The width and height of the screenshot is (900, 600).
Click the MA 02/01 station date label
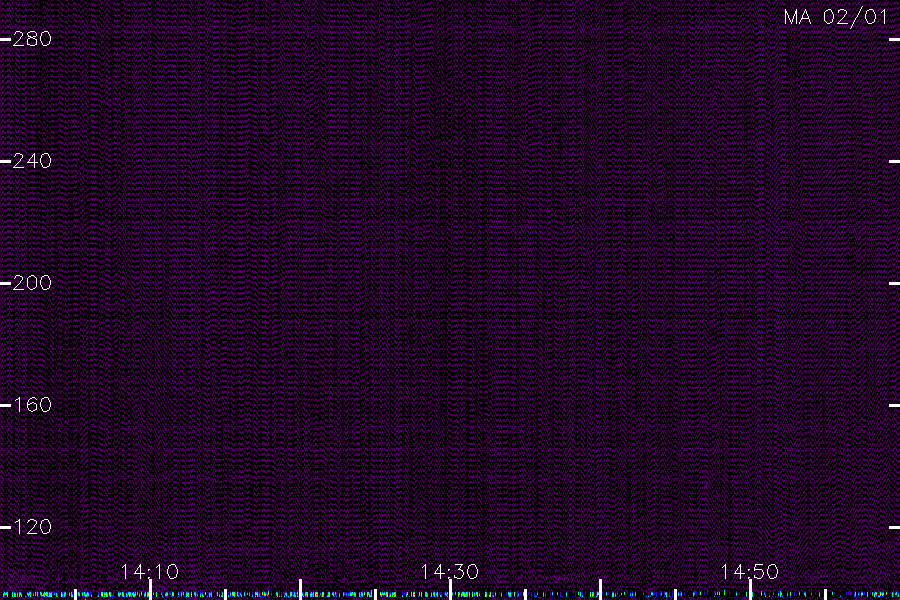point(835,17)
